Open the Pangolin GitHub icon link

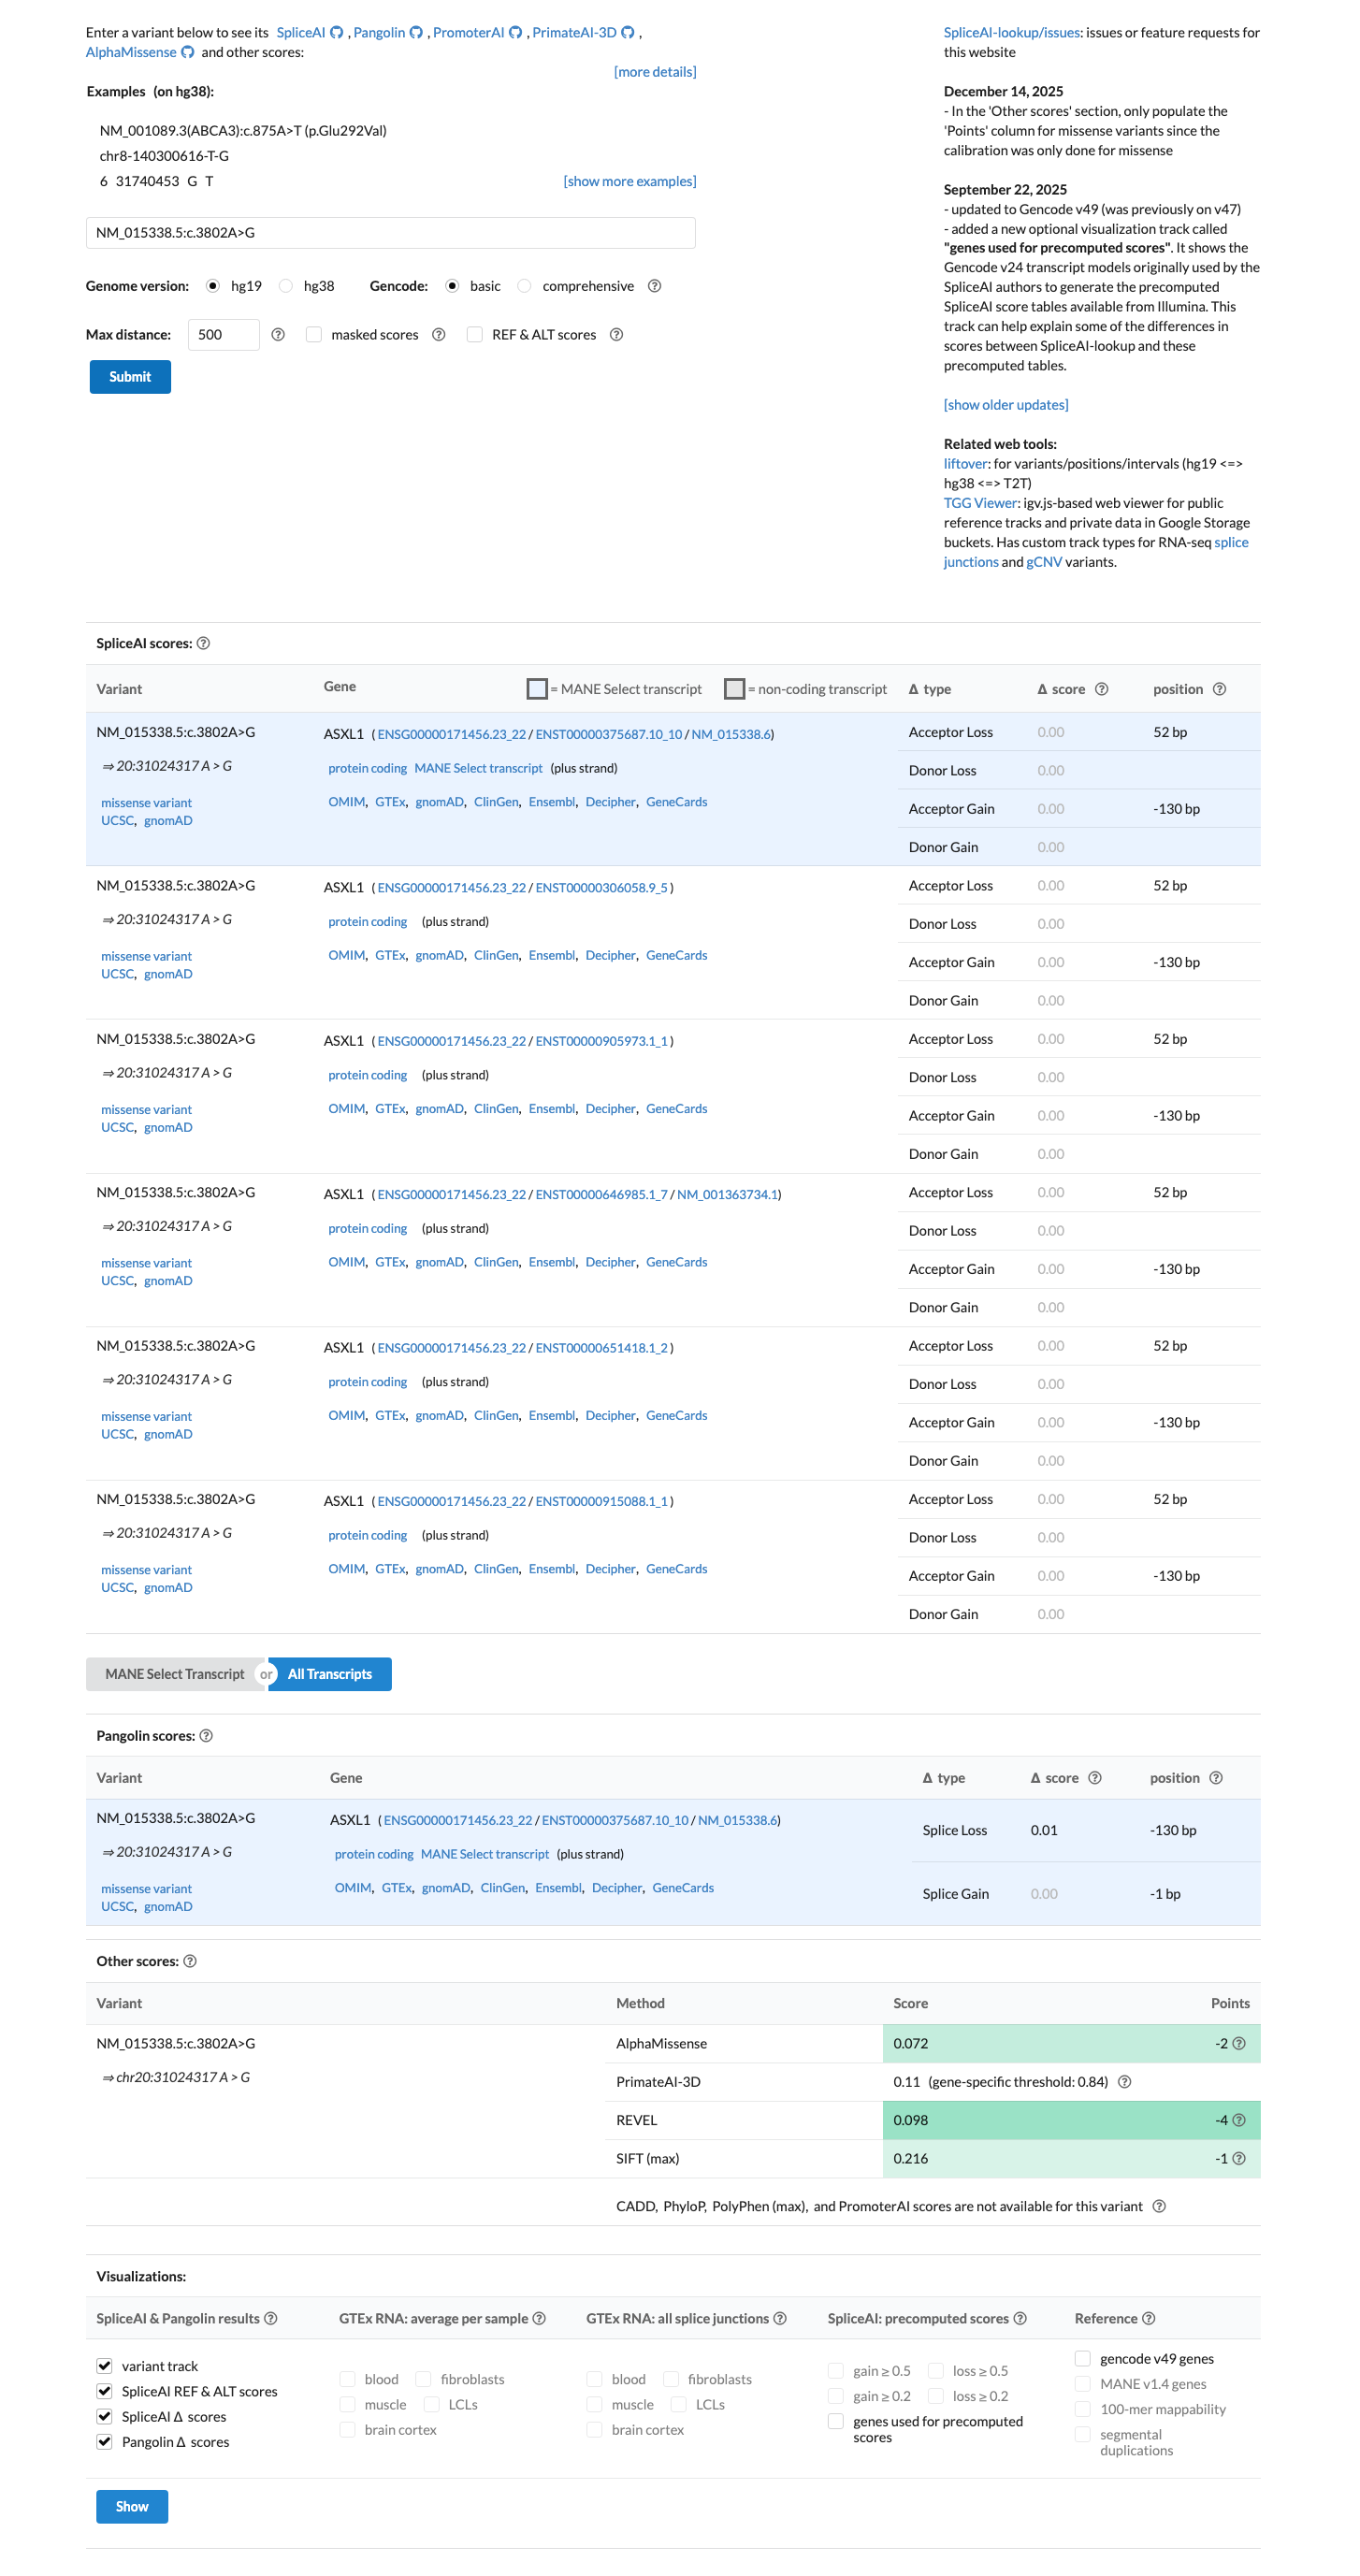coord(416,33)
